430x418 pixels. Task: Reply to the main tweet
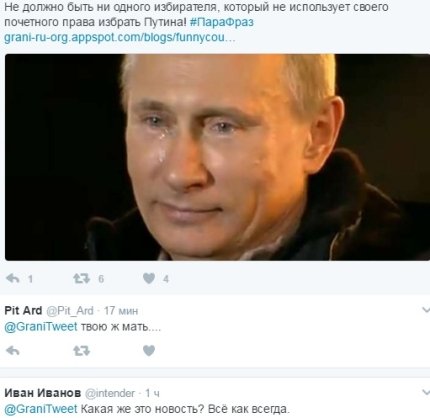13,278
